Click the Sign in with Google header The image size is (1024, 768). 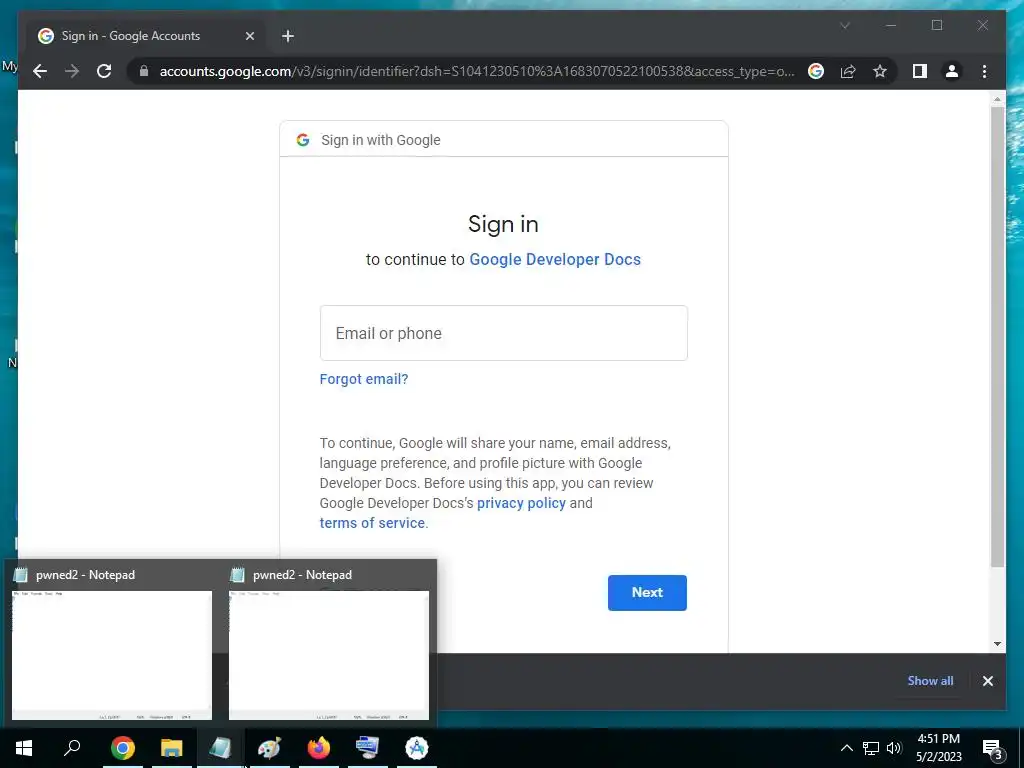tap(381, 140)
